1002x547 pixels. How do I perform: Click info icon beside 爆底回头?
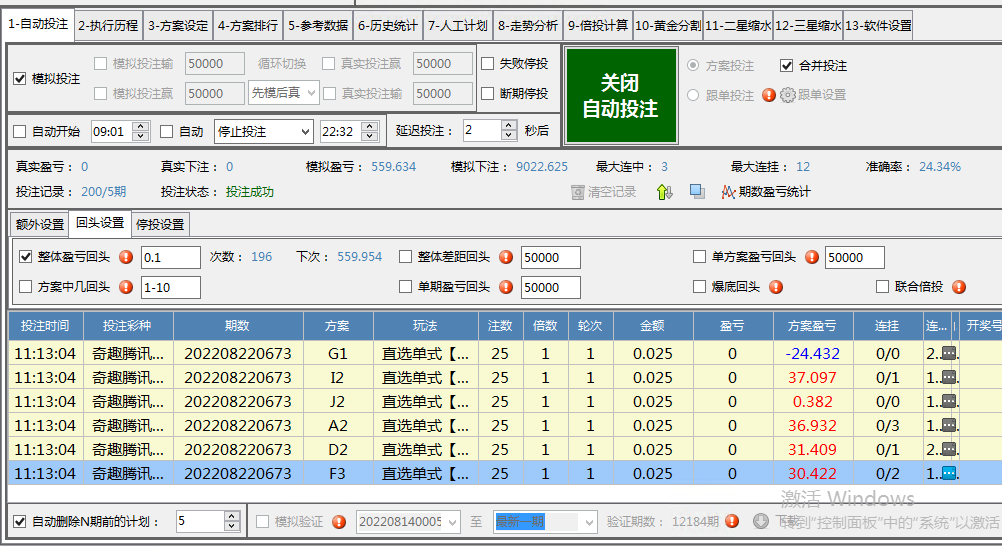click(x=776, y=287)
